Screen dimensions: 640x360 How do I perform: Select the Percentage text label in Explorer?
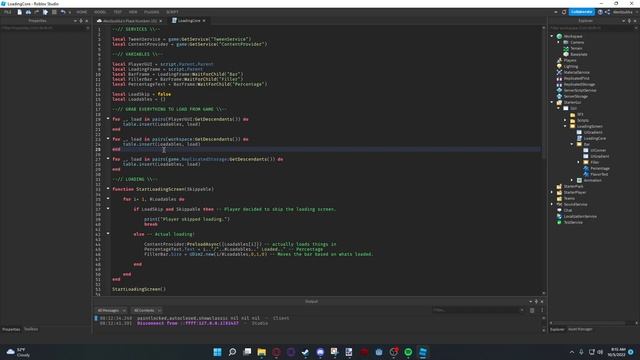pos(600,168)
